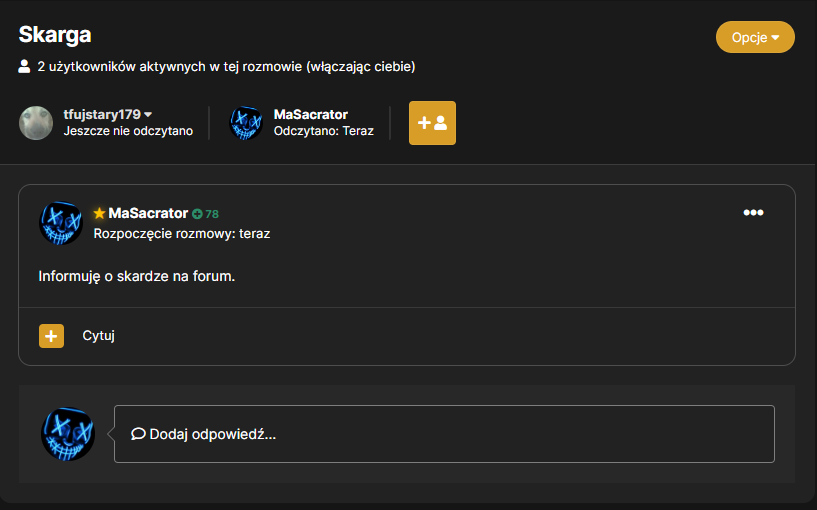
Task: Open MaSacrator avatar in participants list
Action: click(246, 123)
